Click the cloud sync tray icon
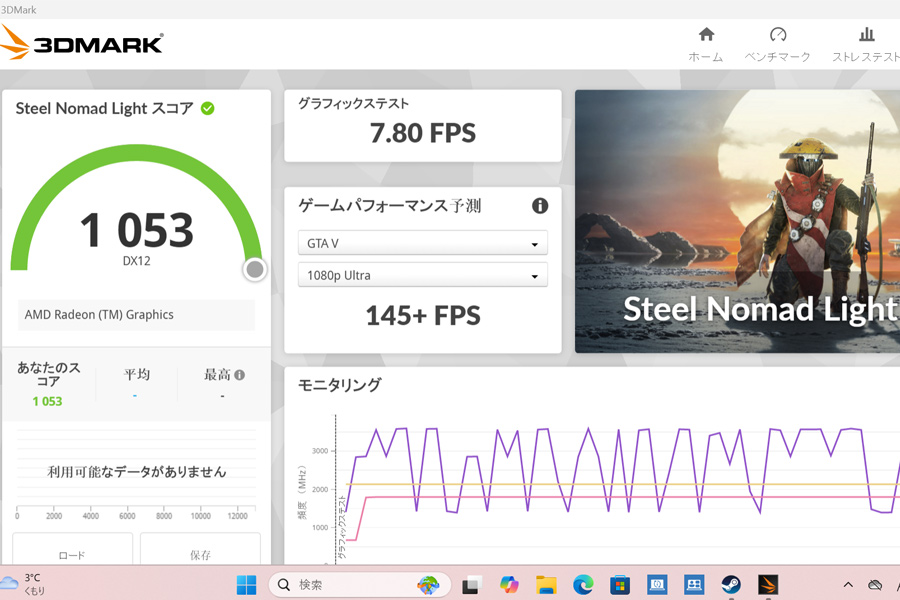 875,585
